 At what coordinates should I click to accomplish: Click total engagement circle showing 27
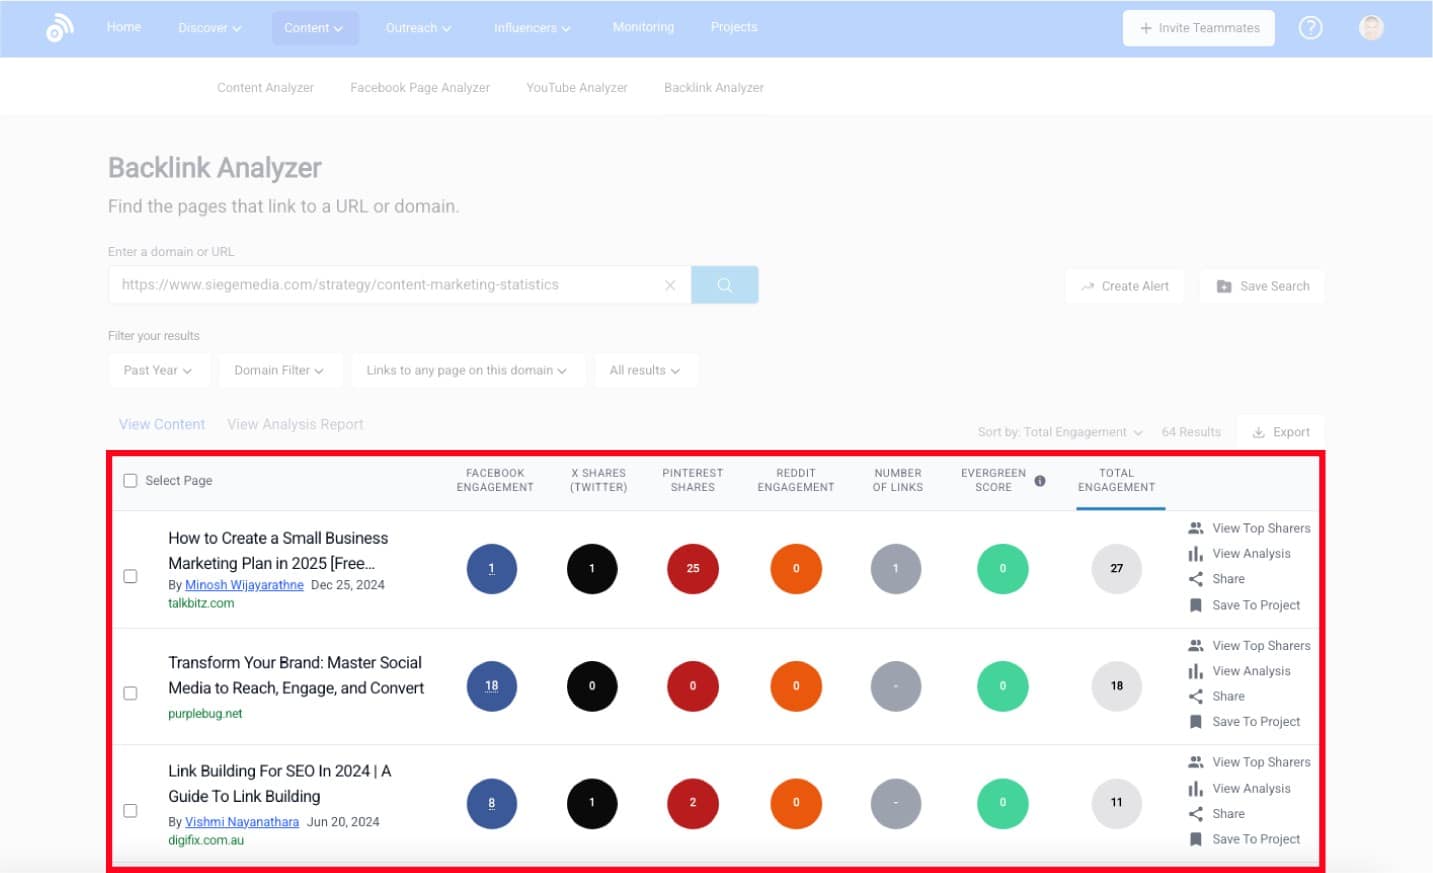pyautogui.click(x=1116, y=569)
